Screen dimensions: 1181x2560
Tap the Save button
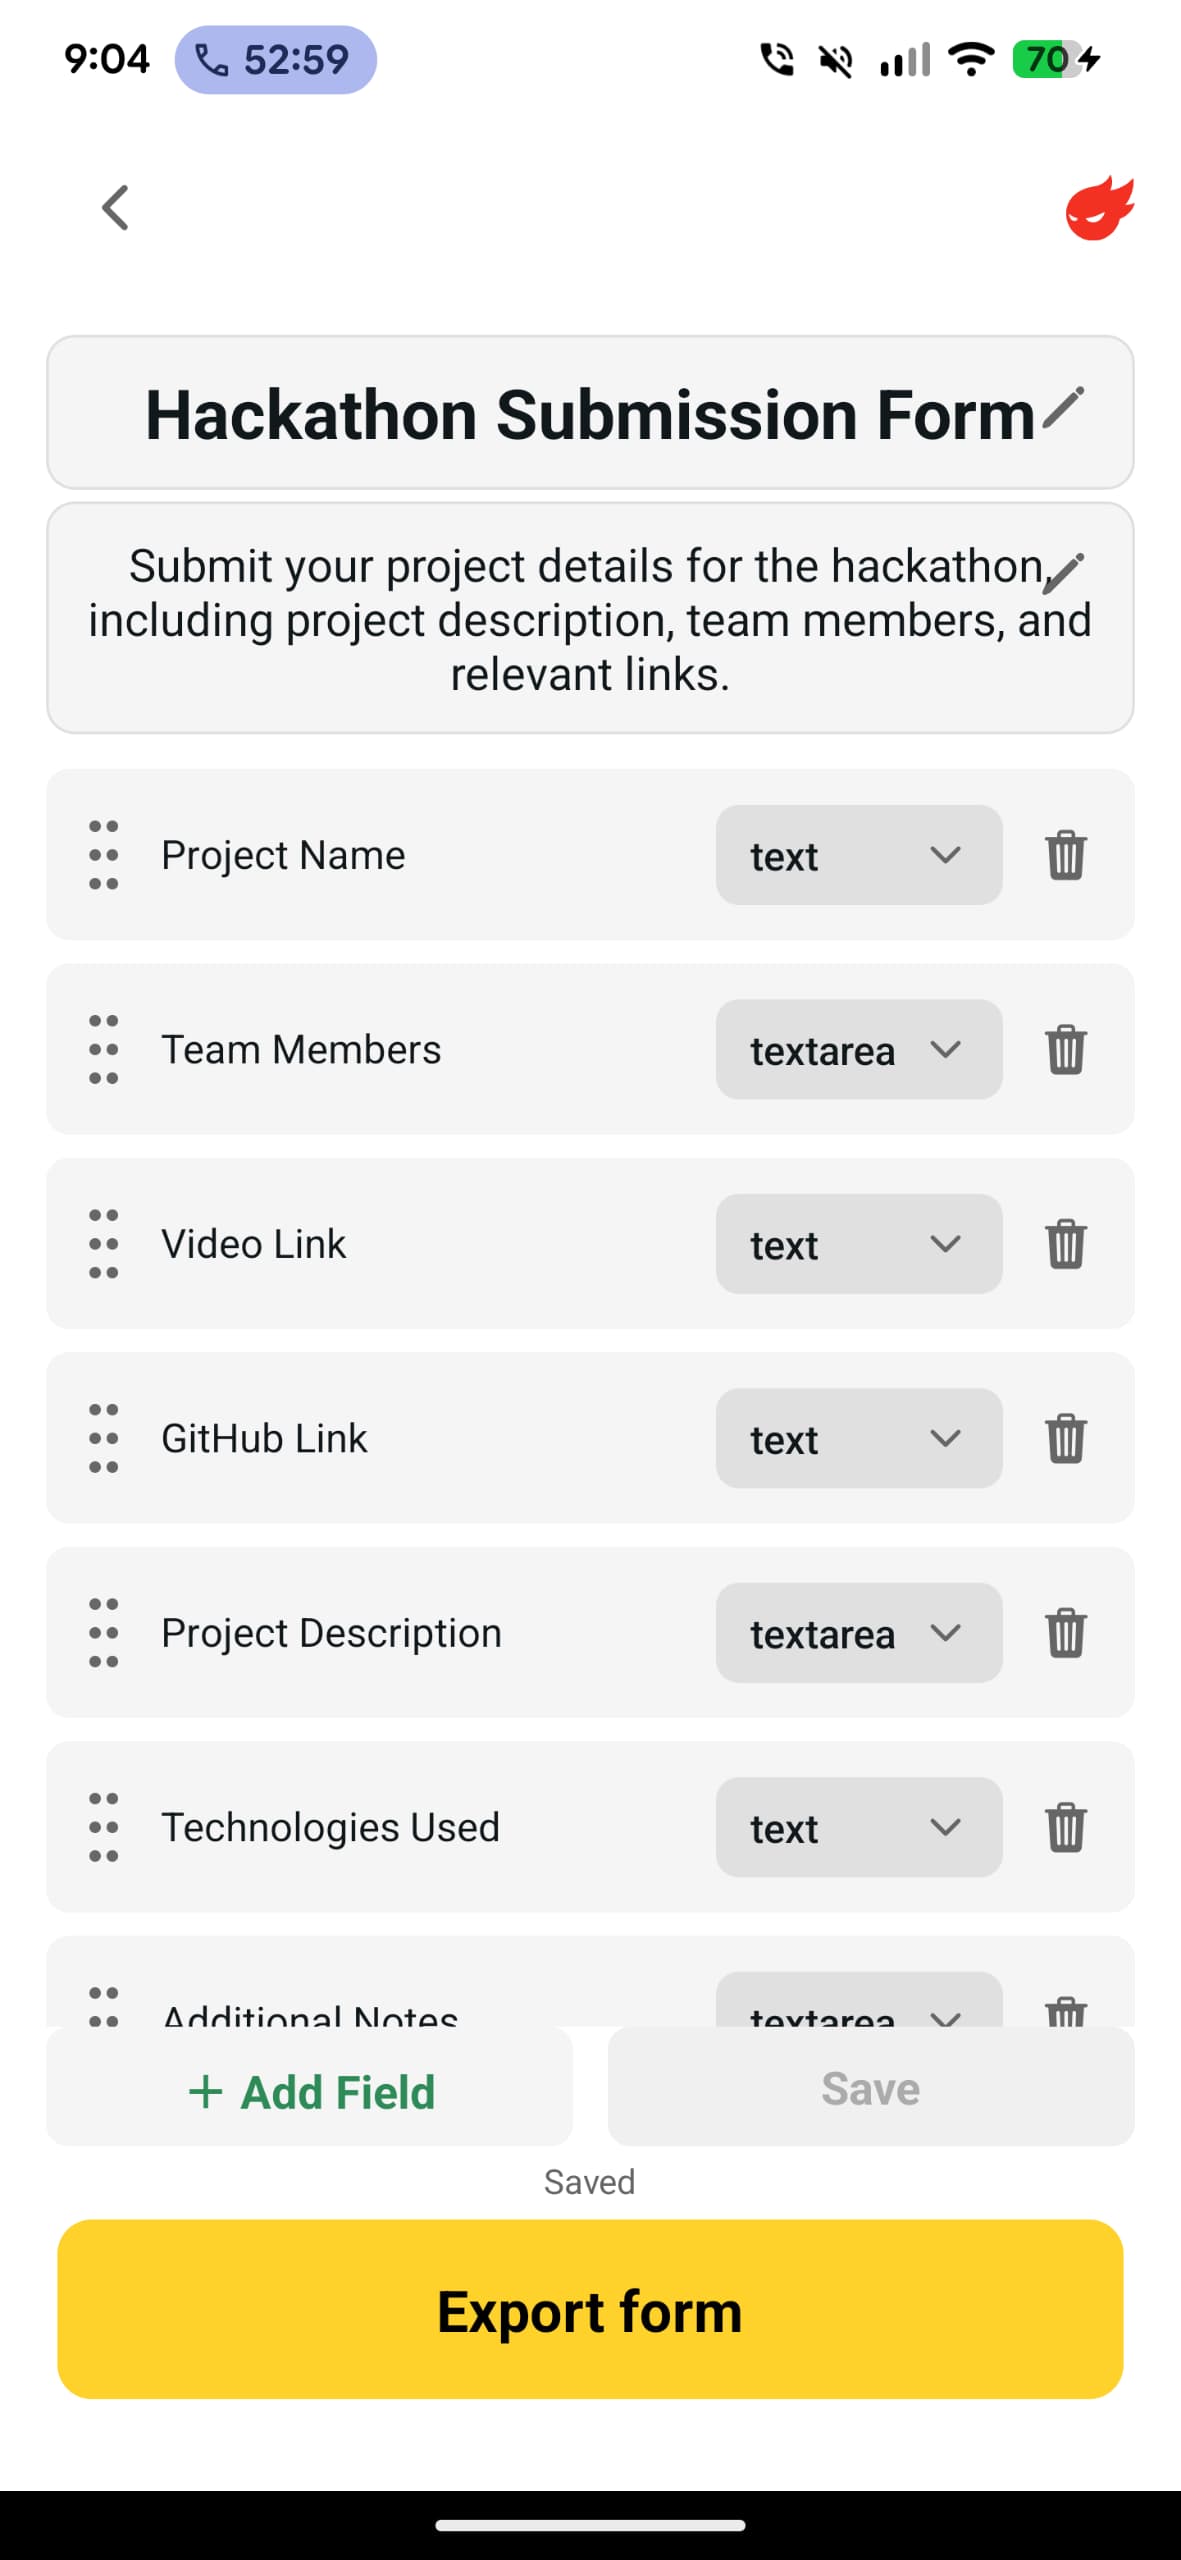point(870,2089)
